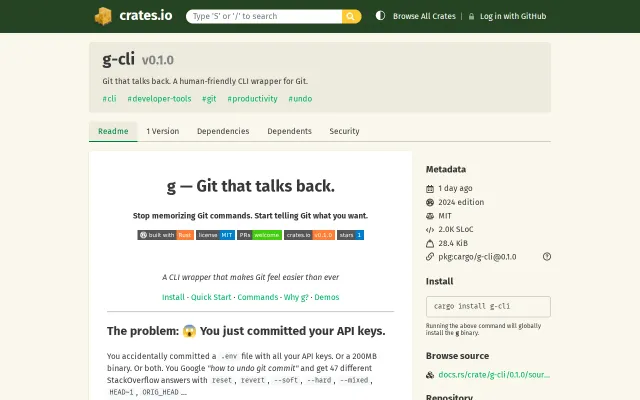
Task: Open the docs.rs source link
Action: (x=494, y=375)
